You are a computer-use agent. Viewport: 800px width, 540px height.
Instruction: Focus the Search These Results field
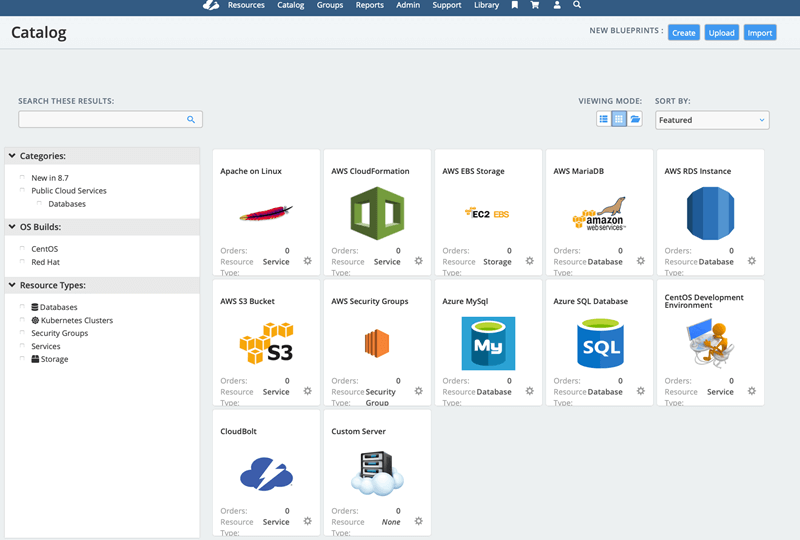click(110, 119)
